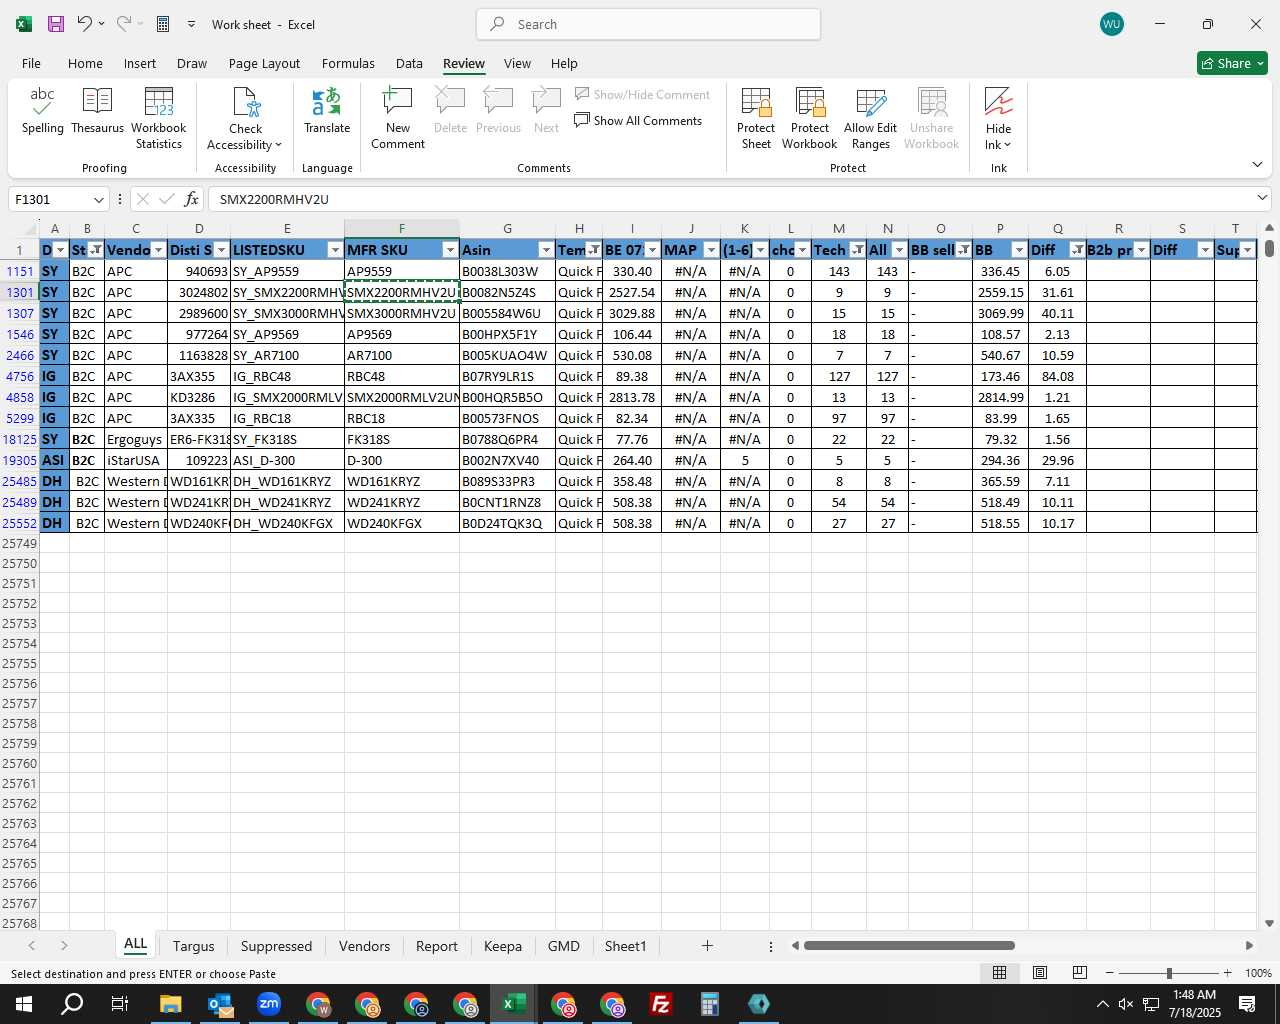Click the horizontal scrollbar thumb
Image resolution: width=1280 pixels, height=1024 pixels.
(909, 946)
